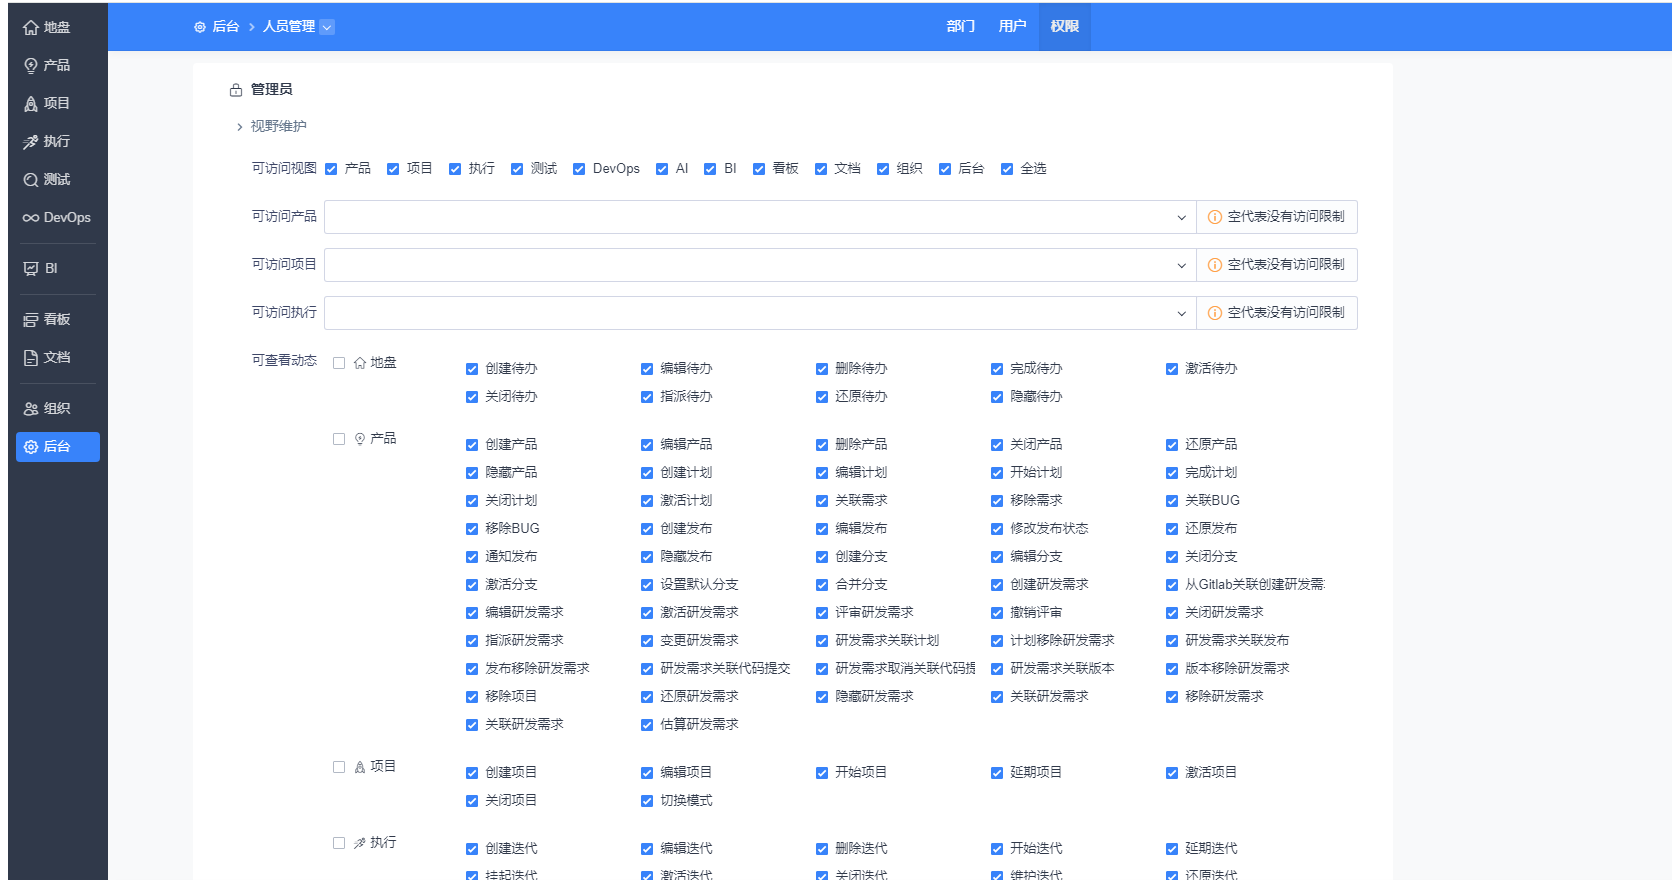Open 看板 in the sidebar
The image size is (1672, 880).
click(47, 320)
